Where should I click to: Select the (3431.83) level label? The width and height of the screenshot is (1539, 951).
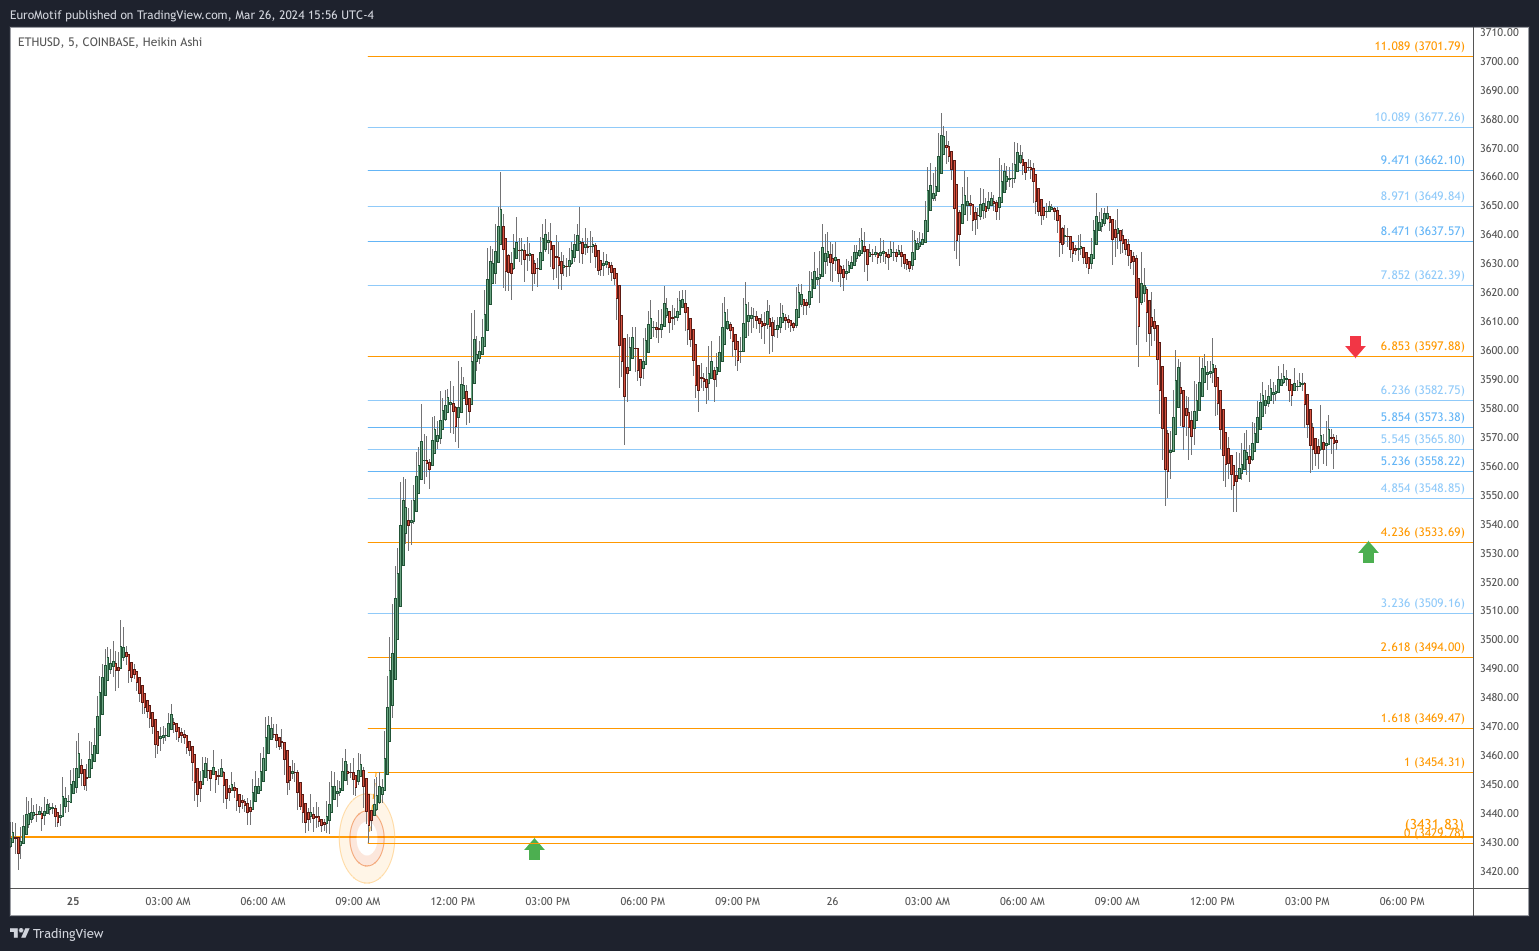(x=1434, y=824)
